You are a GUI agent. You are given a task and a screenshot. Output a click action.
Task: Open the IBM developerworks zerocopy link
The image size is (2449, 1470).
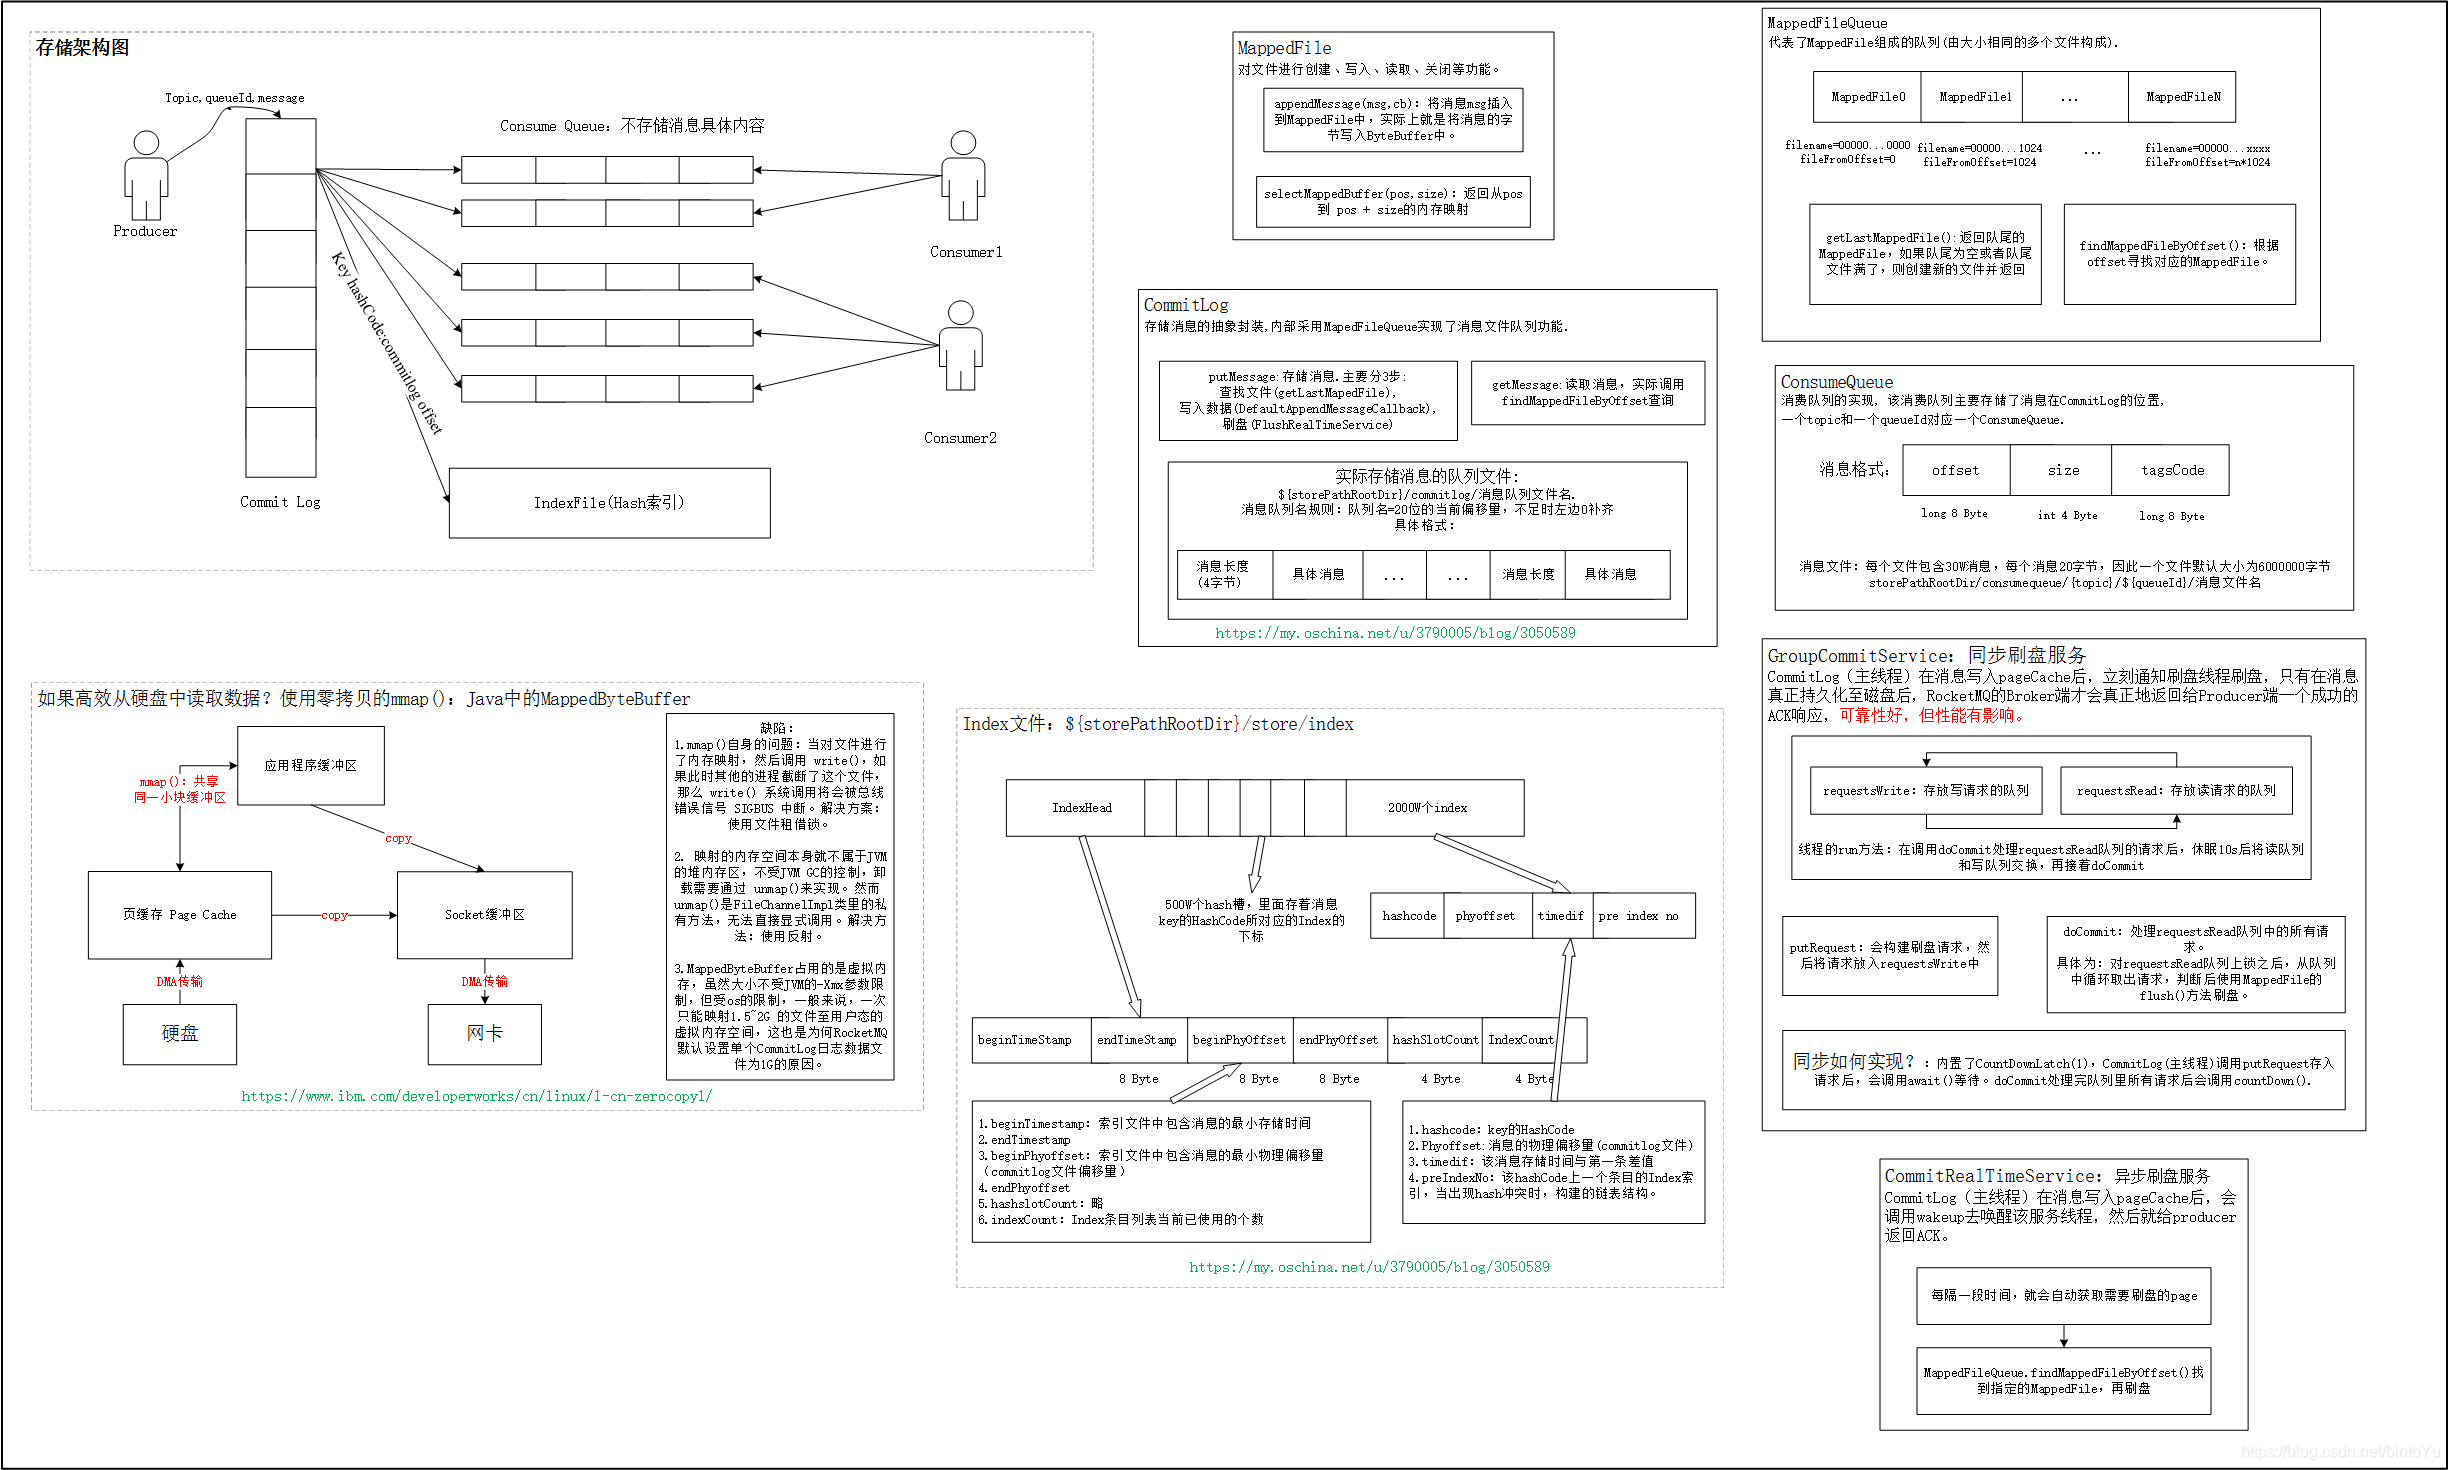[x=477, y=1096]
